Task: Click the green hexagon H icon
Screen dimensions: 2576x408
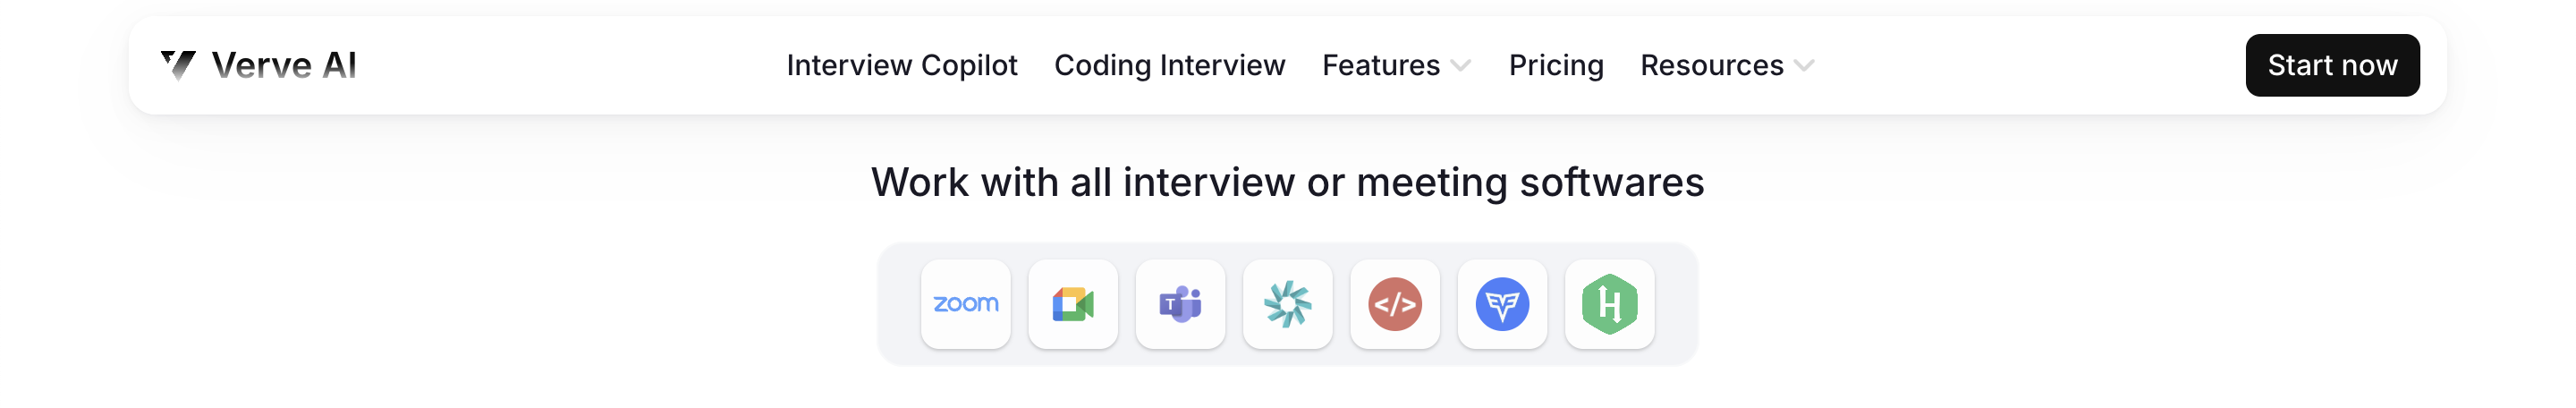Action: (1609, 304)
